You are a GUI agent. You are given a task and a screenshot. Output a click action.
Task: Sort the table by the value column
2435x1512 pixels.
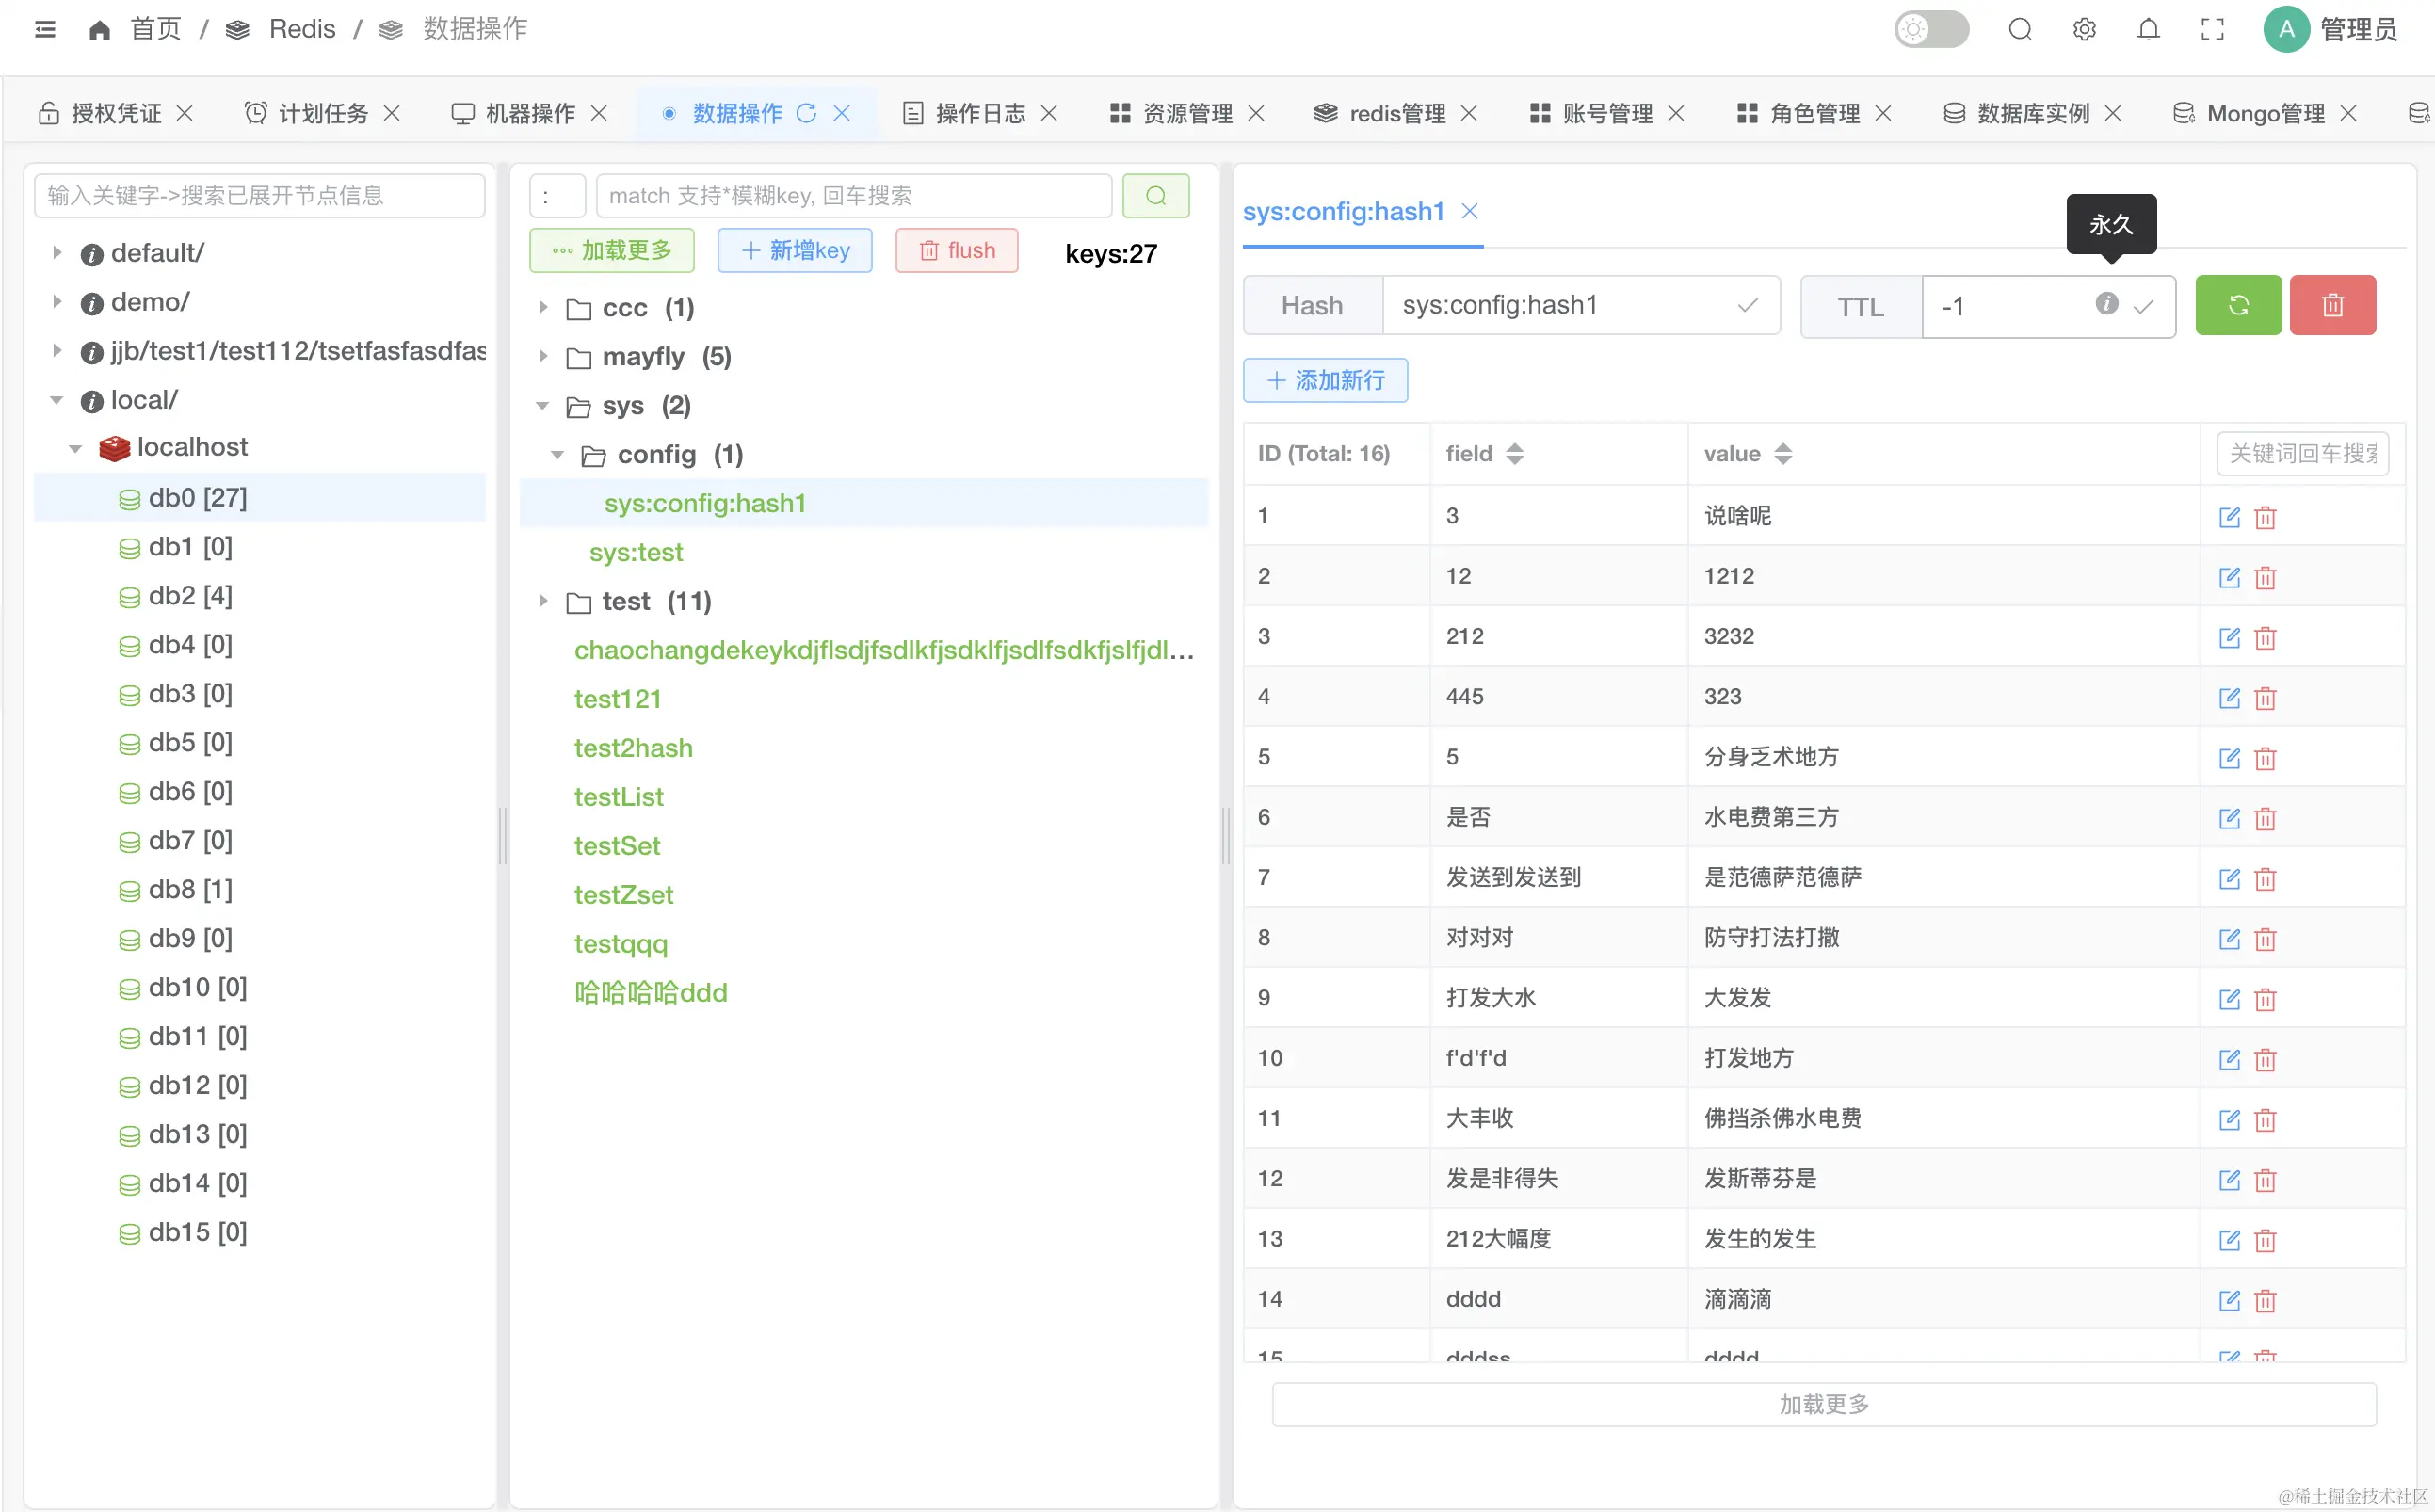click(1782, 454)
